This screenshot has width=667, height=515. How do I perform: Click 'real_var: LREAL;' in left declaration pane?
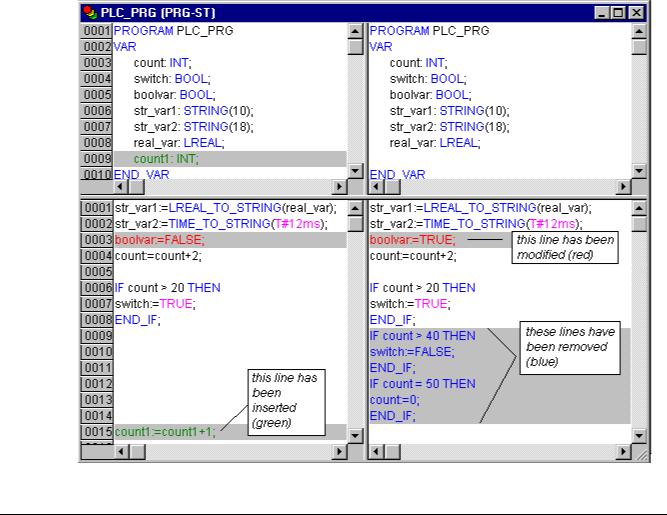179,143
